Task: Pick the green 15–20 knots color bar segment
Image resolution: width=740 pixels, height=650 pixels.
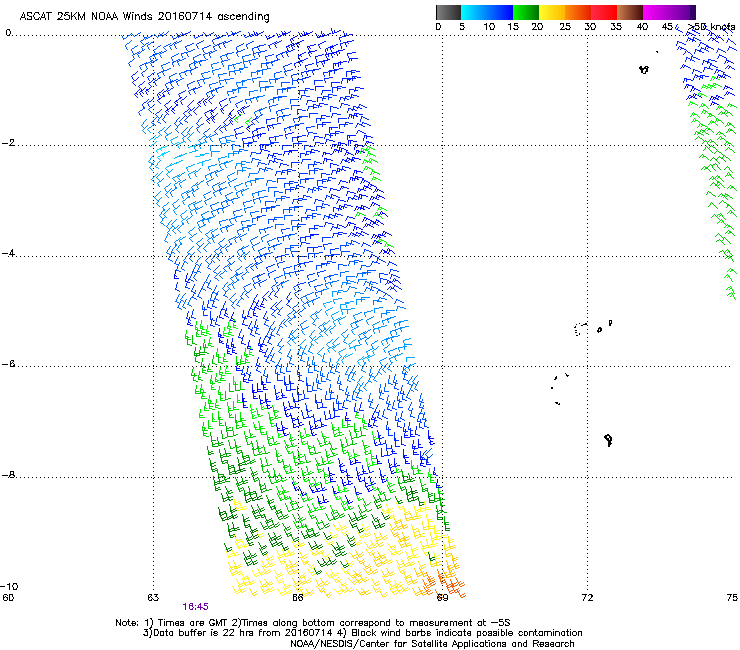Action: 526,12
